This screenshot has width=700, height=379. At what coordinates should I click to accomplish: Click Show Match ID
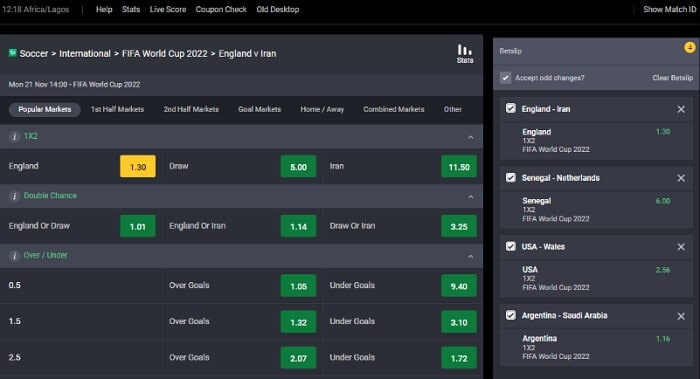pos(669,9)
